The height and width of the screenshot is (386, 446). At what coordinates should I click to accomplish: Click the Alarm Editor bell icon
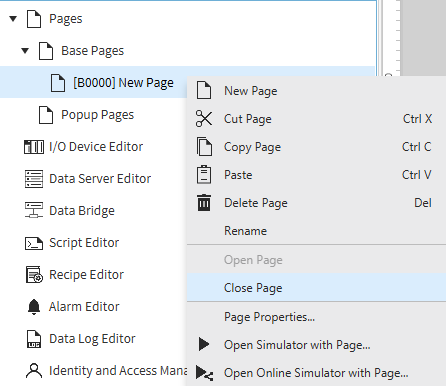34,307
